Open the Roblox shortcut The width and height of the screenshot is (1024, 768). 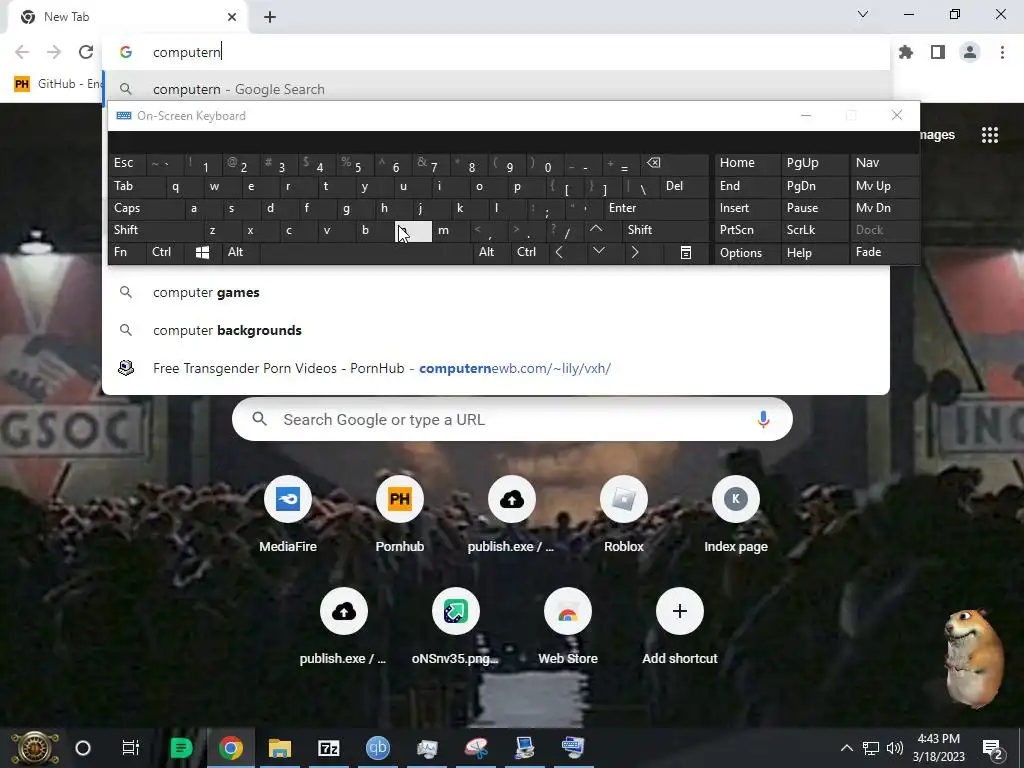pyautogui.click(x=624, y=515)
